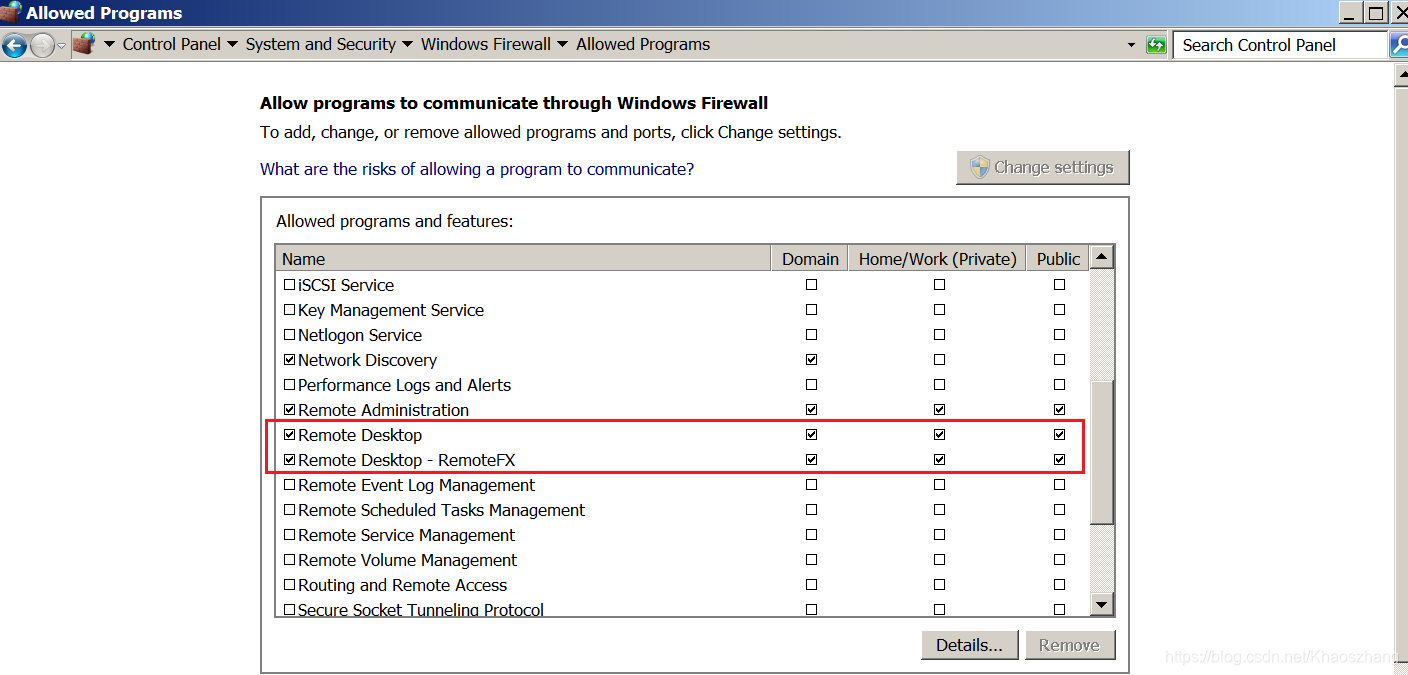
Task: Toggle Remote Administration Public checkbox
Action: (x=1059, y=410)
